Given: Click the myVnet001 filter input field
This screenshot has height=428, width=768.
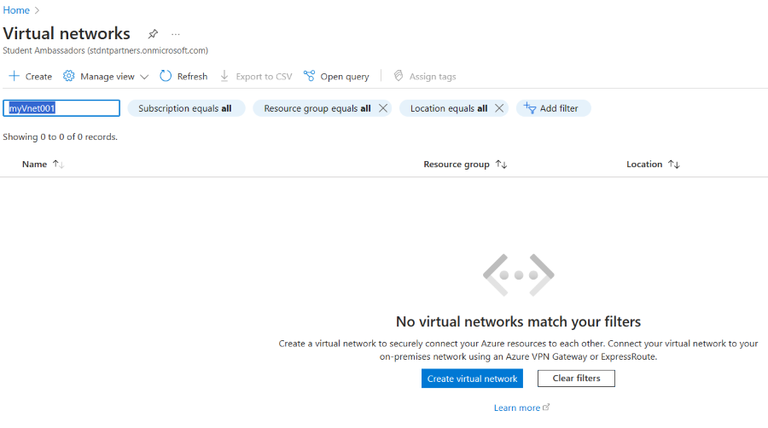Looking at the screenshot, I should 61,108.
